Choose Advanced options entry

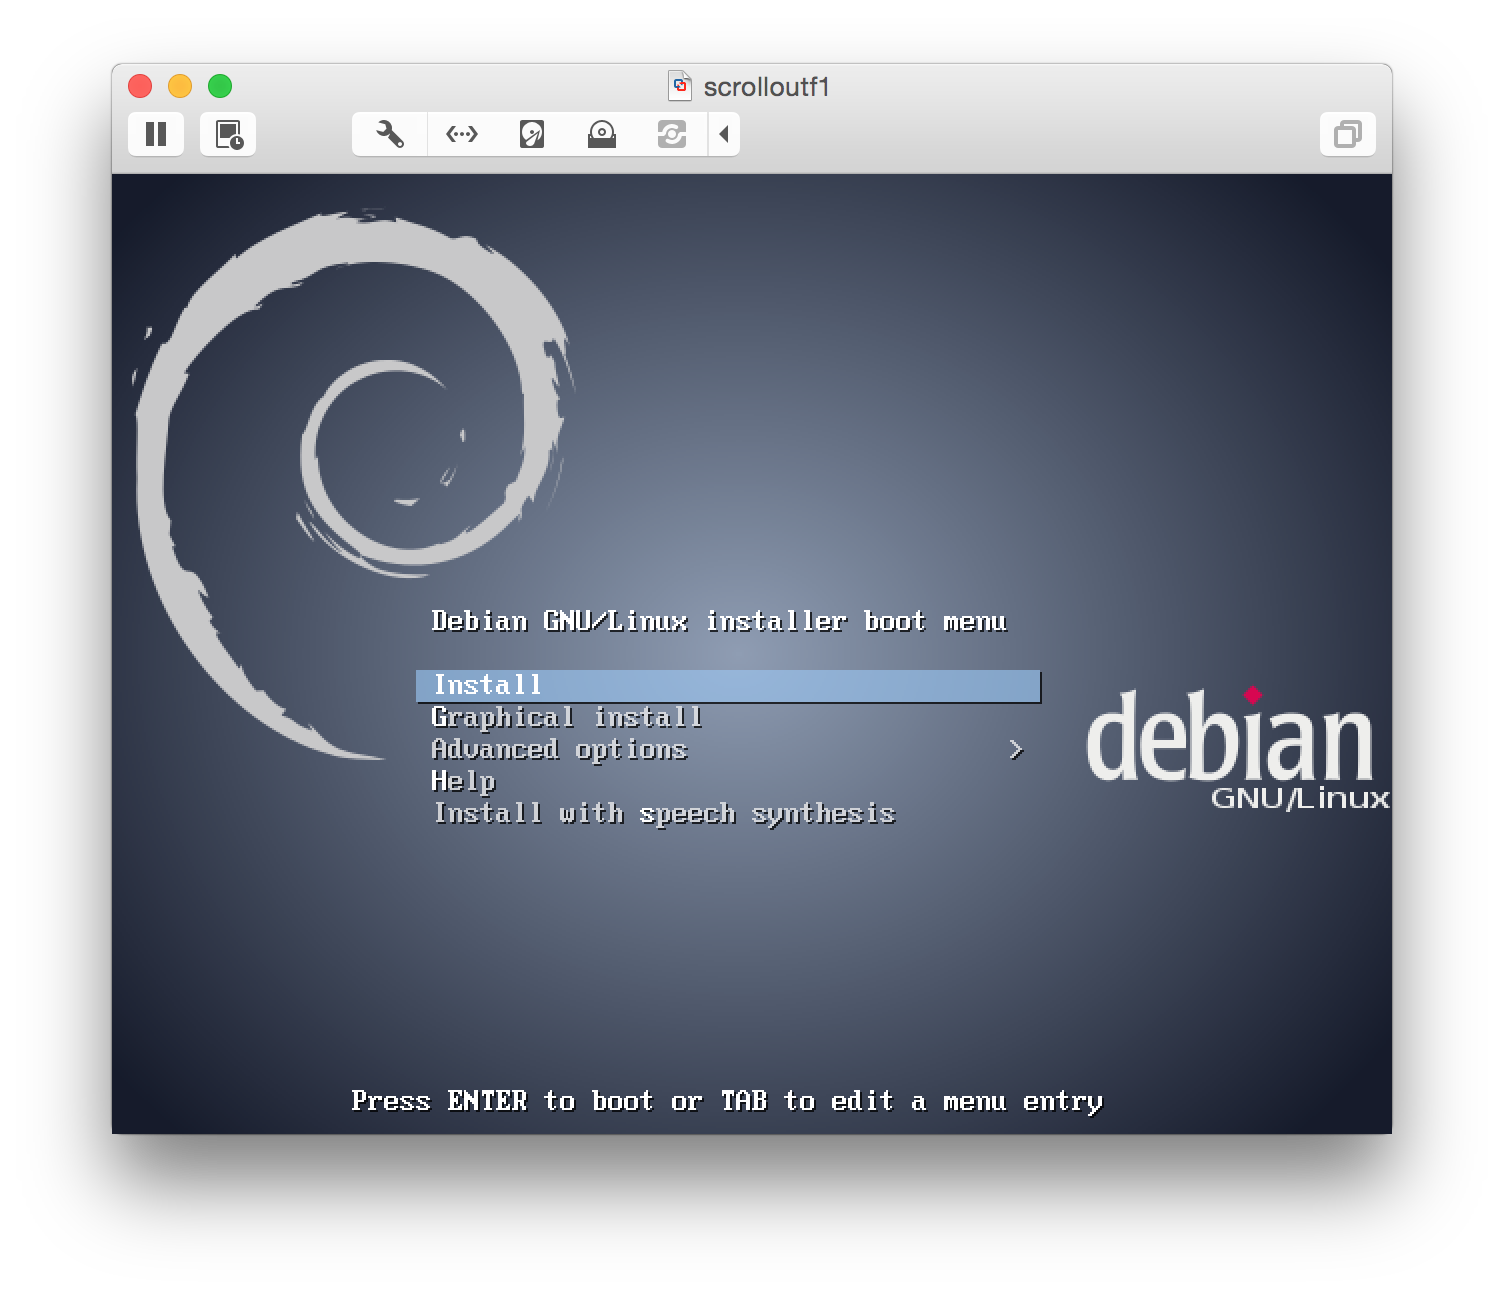point(559,750)
